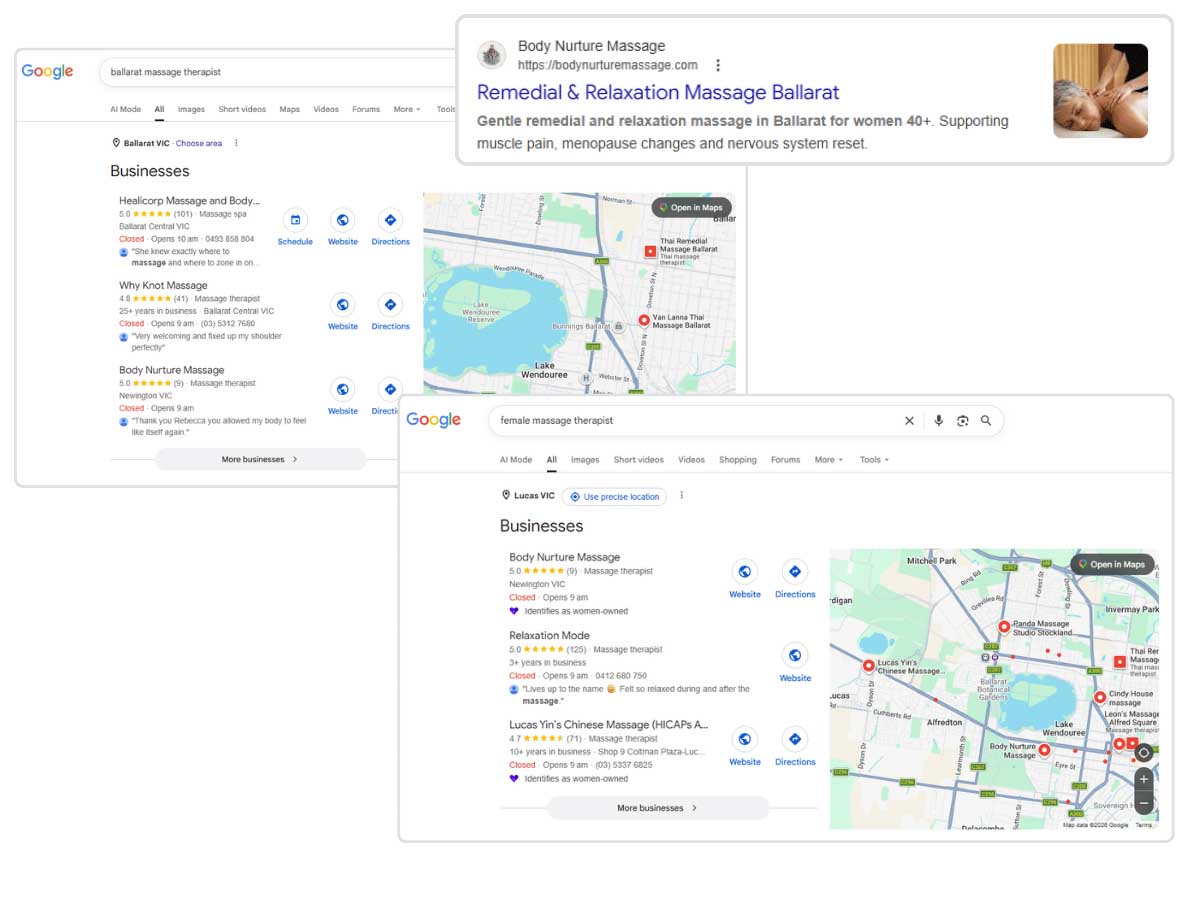Click Google logo in ballarat search window
Image resolution: width=1200 pixels, height=900 pixels.
(x=48, y=72)
